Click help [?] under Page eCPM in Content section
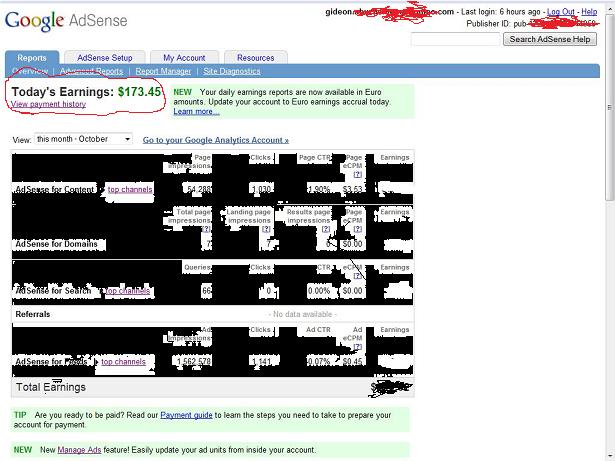Screen dimensions: 615x461 point(358,174)
